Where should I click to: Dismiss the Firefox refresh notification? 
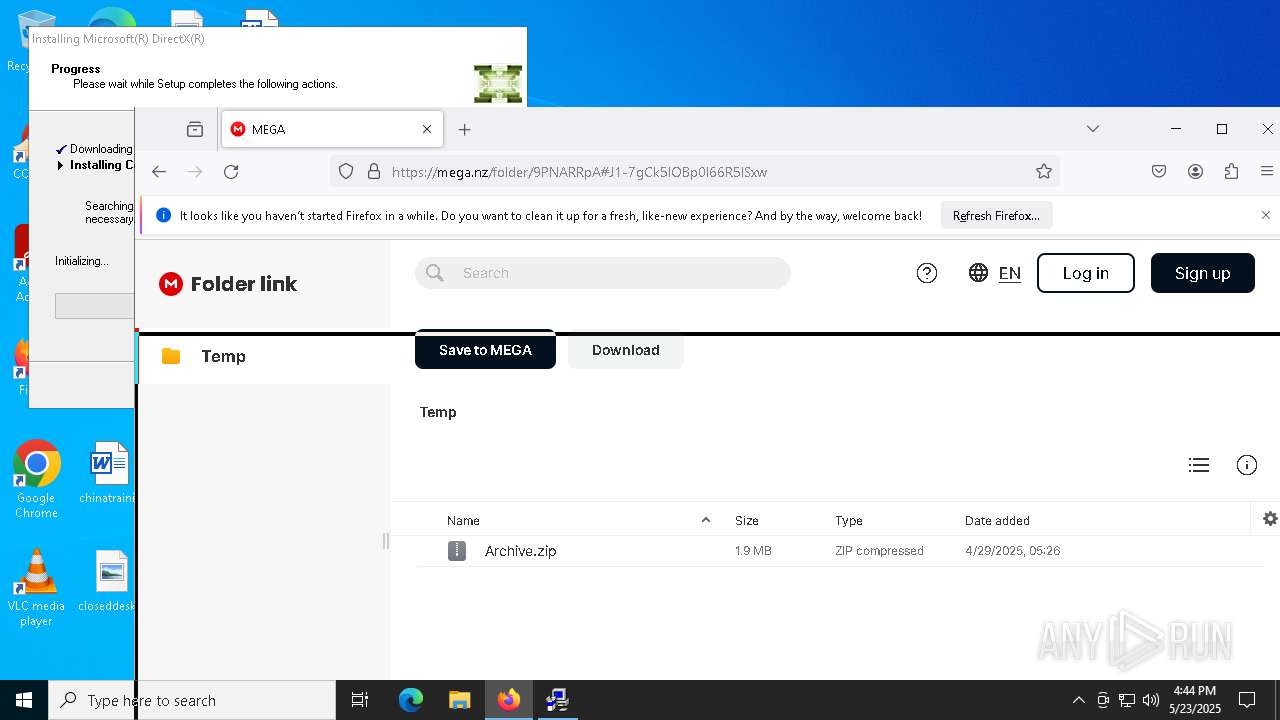click(1266, 215)
